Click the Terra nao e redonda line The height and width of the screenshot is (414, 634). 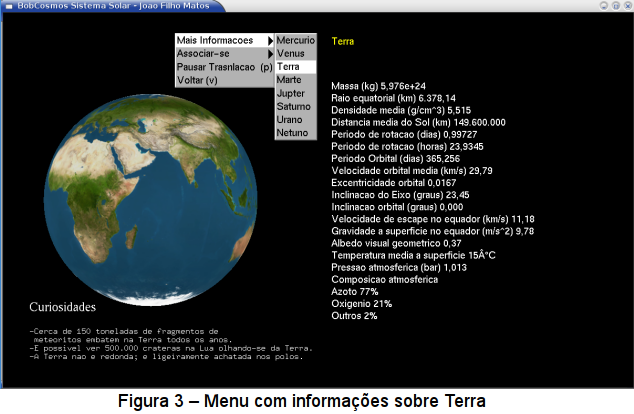pos(166,357)
